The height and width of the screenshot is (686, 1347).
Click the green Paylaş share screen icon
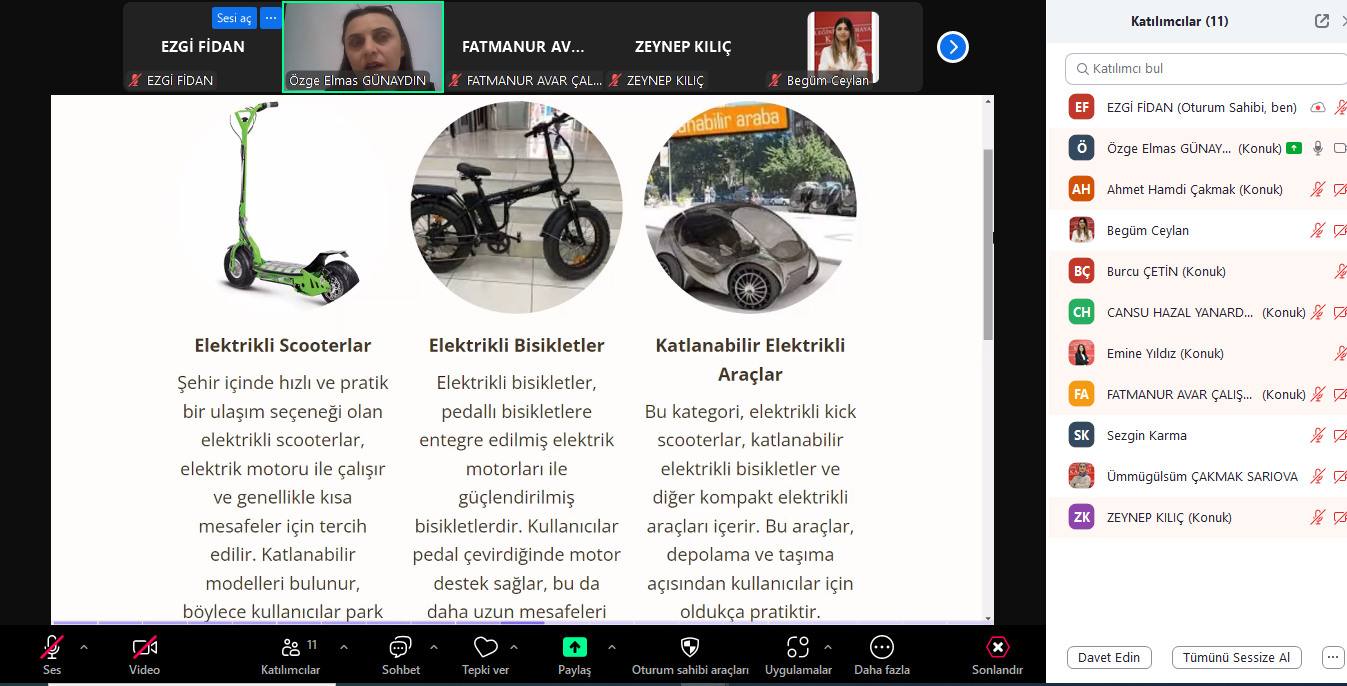click(x=575, y=648)
